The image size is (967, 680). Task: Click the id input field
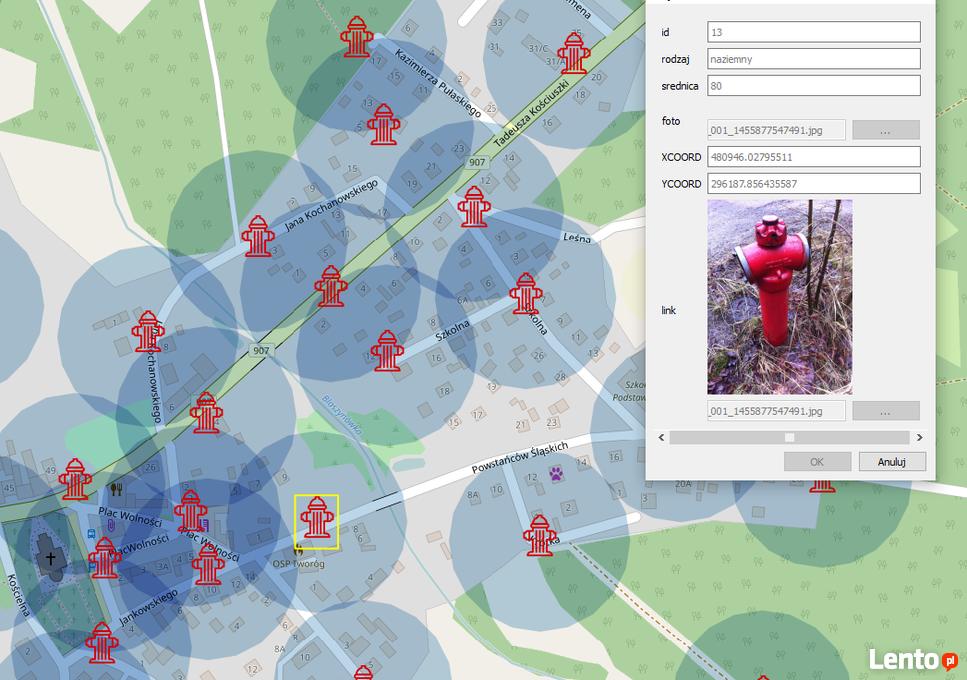click(814, 32)
